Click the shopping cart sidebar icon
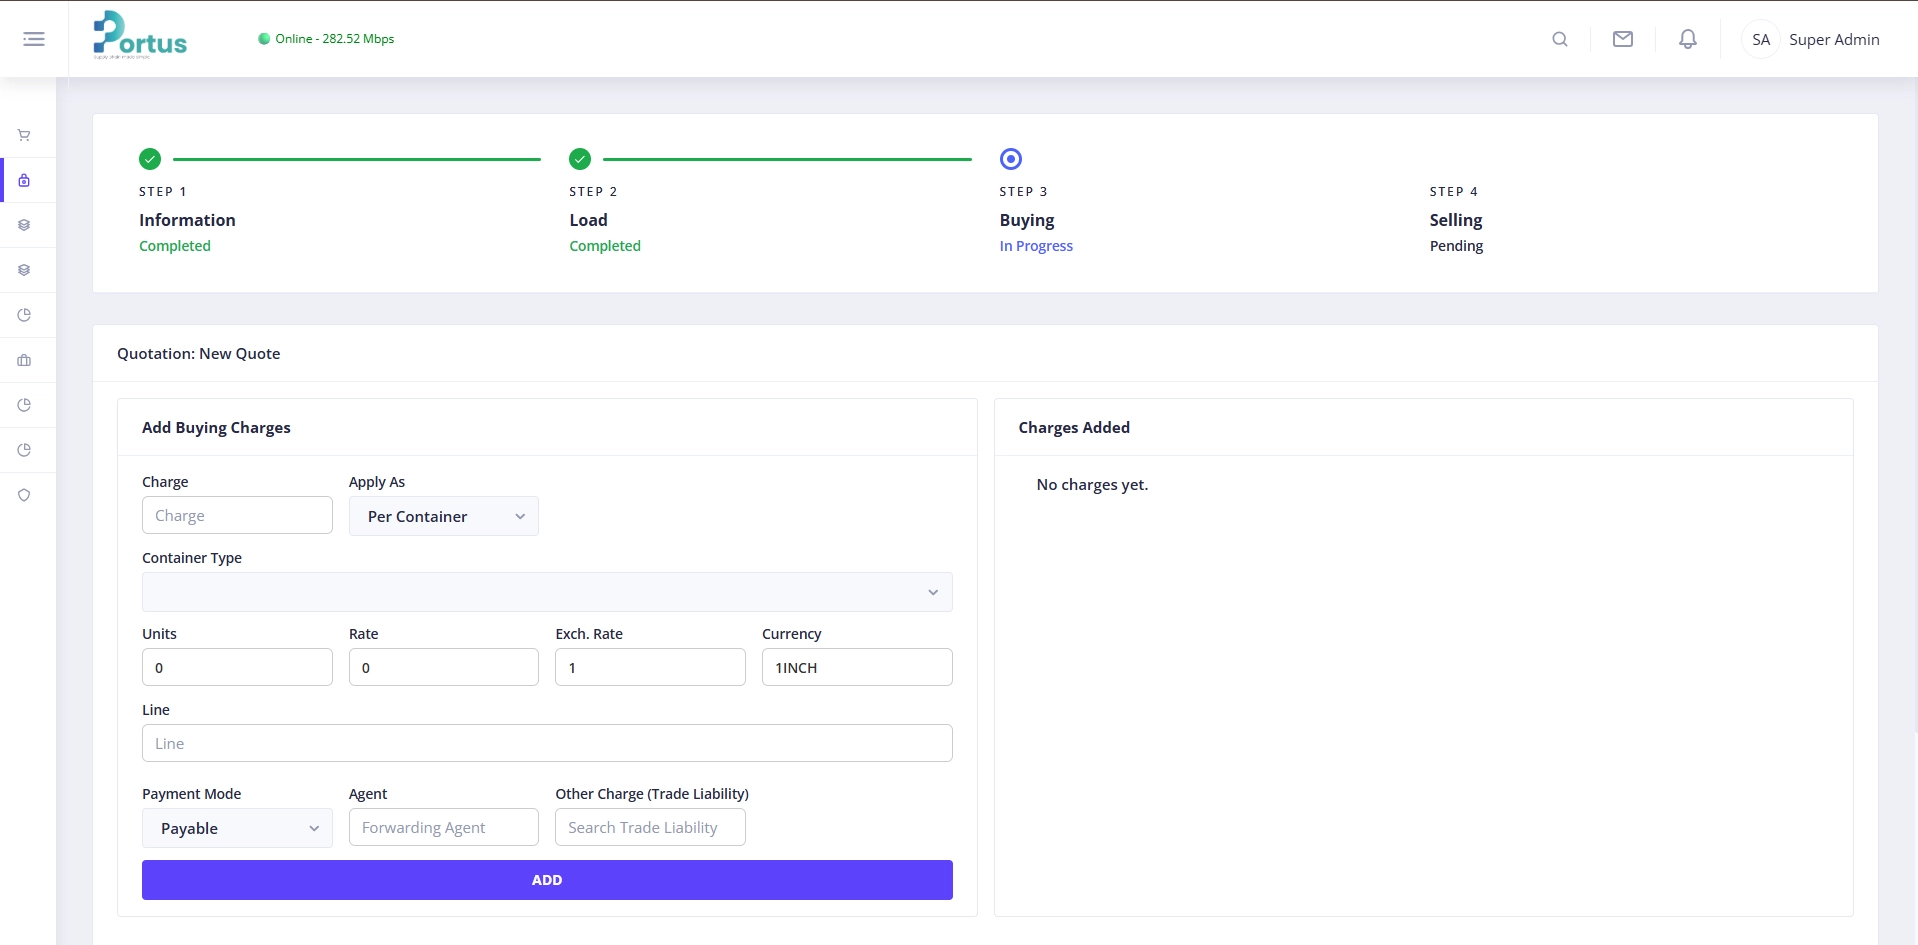1918x945 pixels. tap(24, 135)
